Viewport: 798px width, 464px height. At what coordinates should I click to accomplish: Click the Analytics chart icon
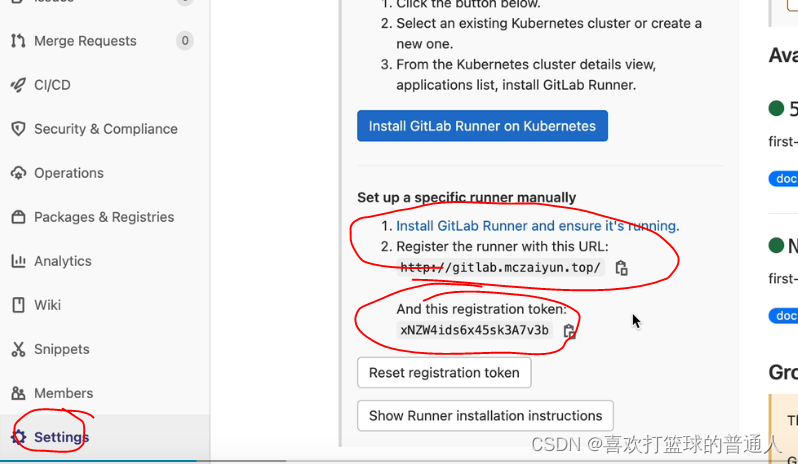pyautogui.click(x=18, y=261)
